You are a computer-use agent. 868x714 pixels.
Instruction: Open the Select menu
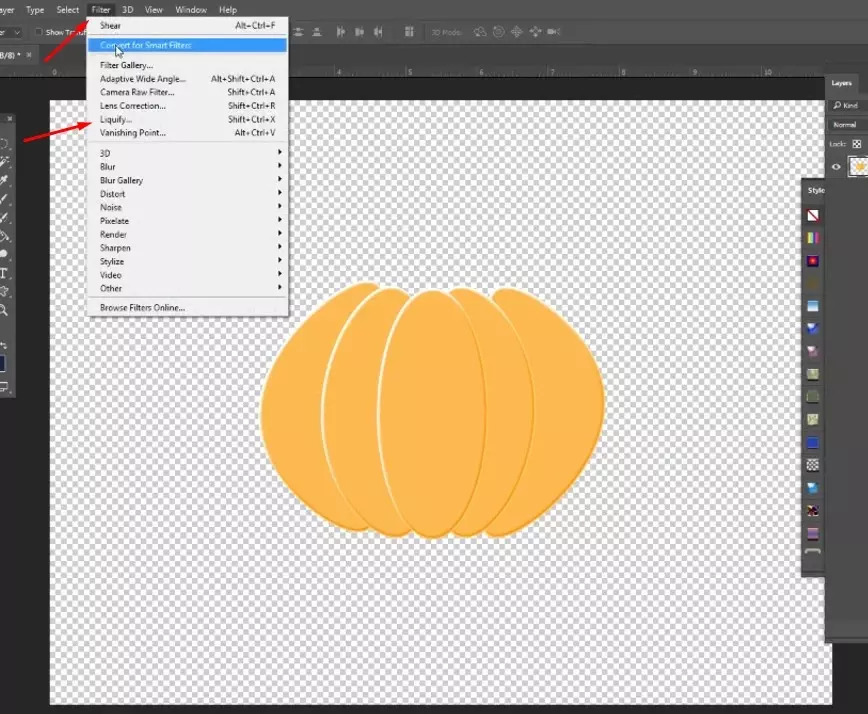coord(68,10)
